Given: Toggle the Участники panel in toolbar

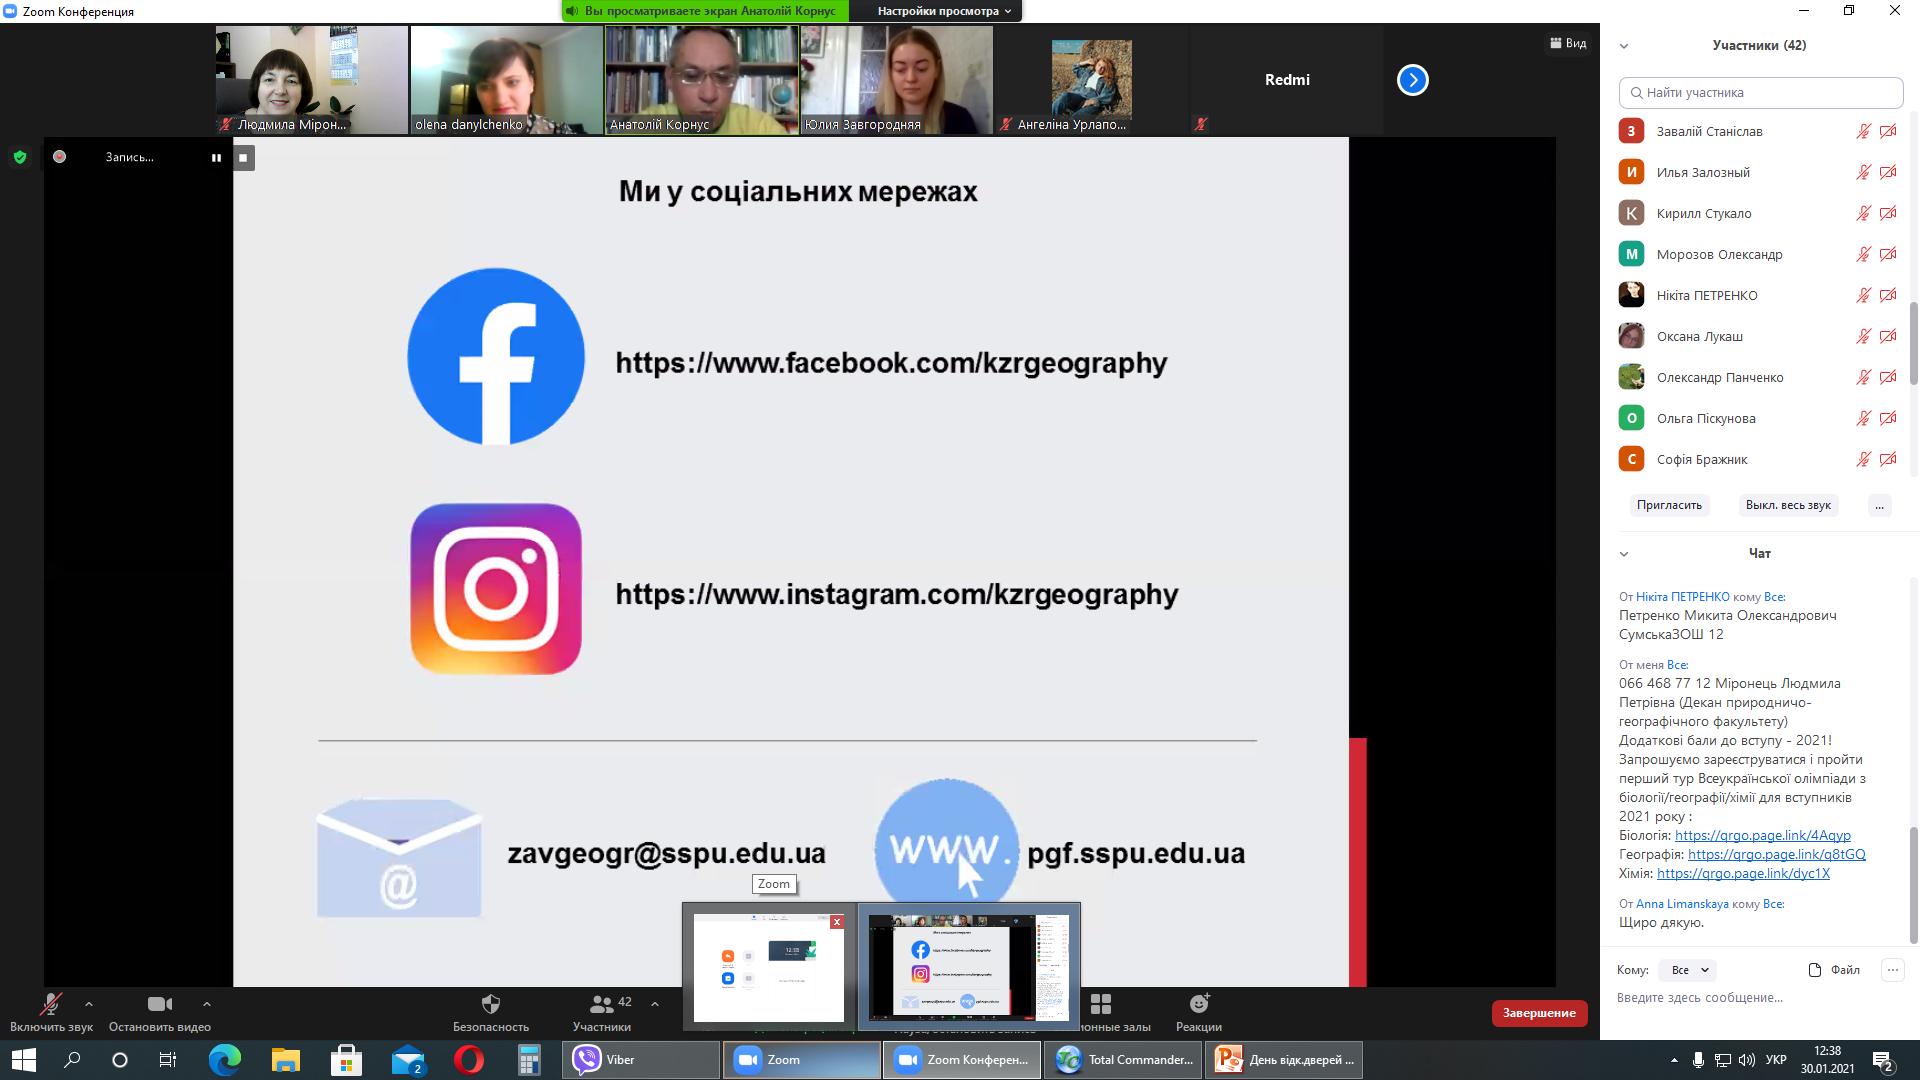Looking at the screenshot, I should point(602,1012).
